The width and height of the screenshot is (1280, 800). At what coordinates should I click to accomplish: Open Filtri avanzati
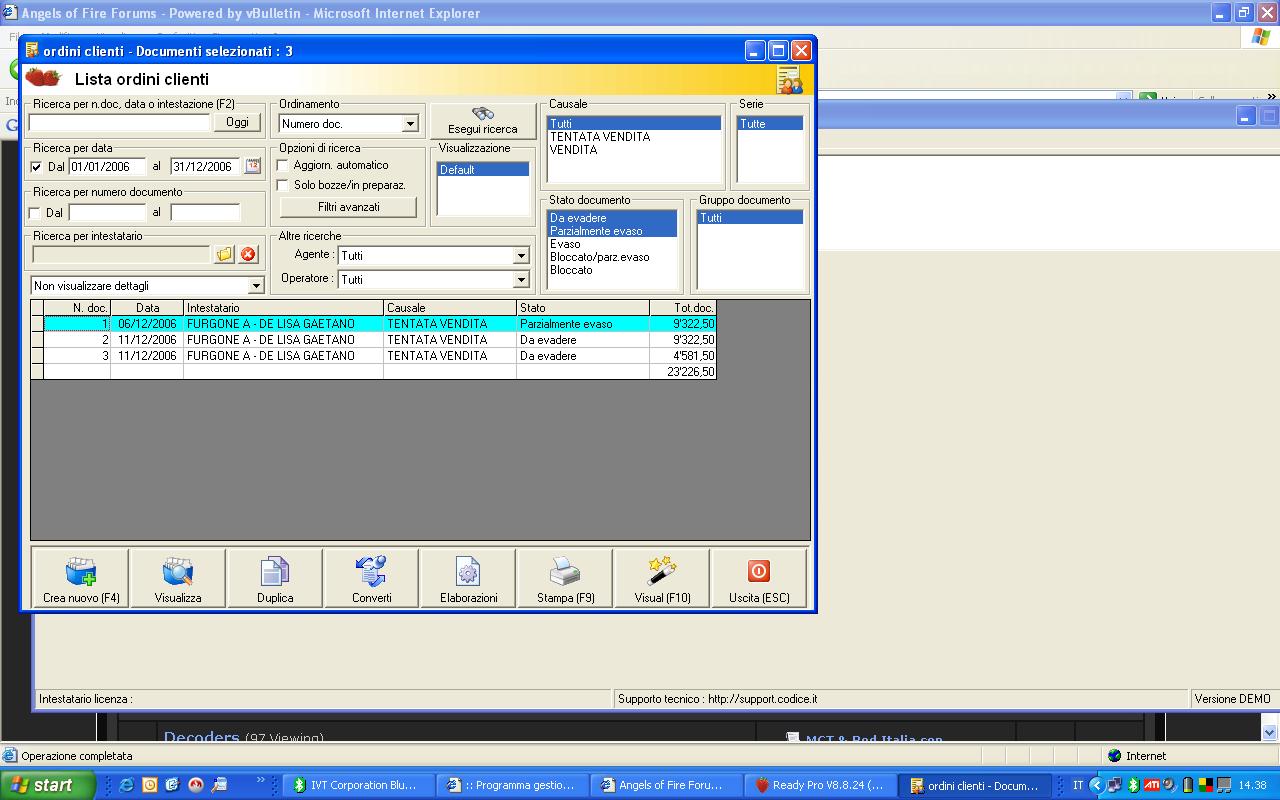pyautogui.click(x=349, y=207)
